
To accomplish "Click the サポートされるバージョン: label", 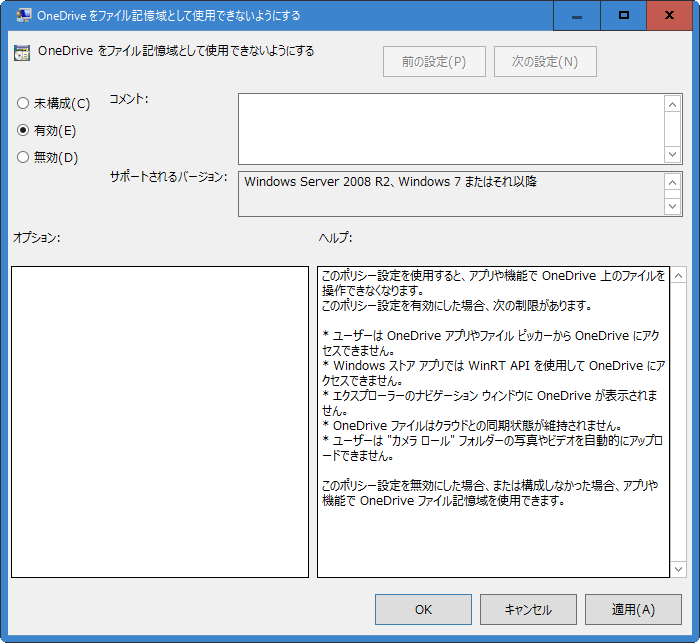I will pyautogui.click(x=169, y=177).
